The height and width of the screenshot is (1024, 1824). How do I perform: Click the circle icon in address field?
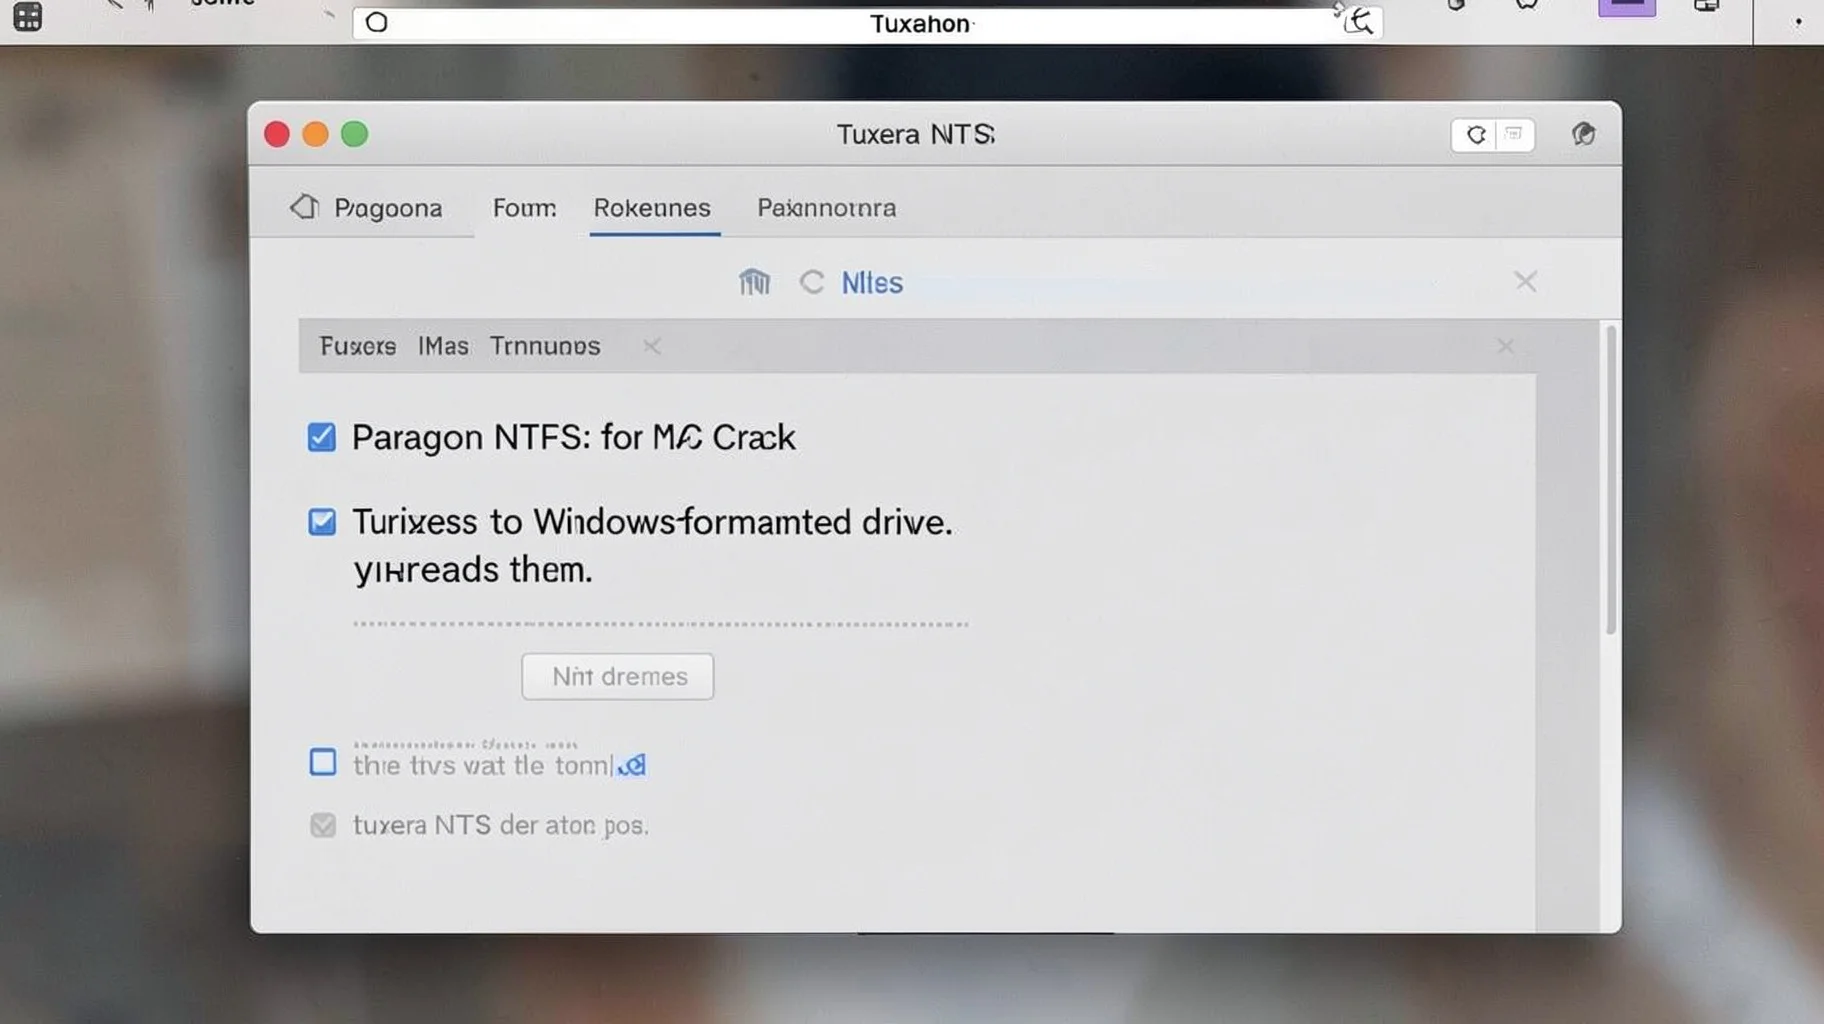(376, 22)
